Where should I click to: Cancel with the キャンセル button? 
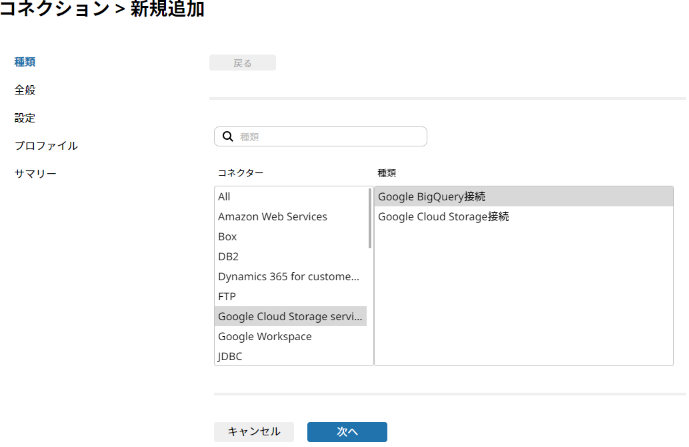pyautogui.click(x=254, y=432)
